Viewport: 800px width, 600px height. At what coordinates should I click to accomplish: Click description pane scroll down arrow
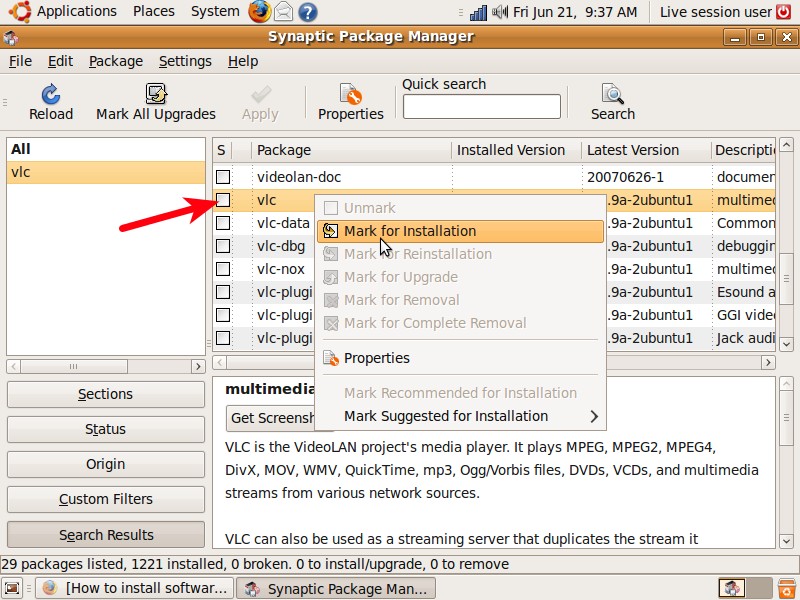pyautogui.click(x=786, y=541)
